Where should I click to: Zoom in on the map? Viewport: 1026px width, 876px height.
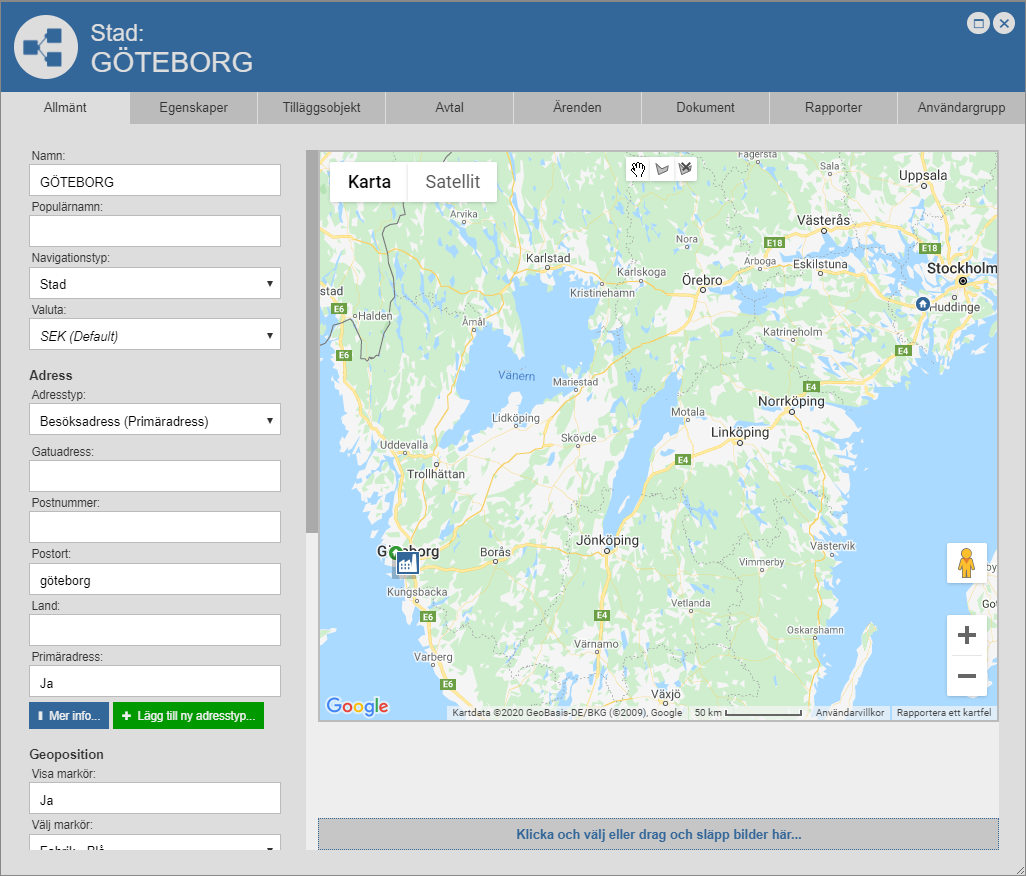966,635
